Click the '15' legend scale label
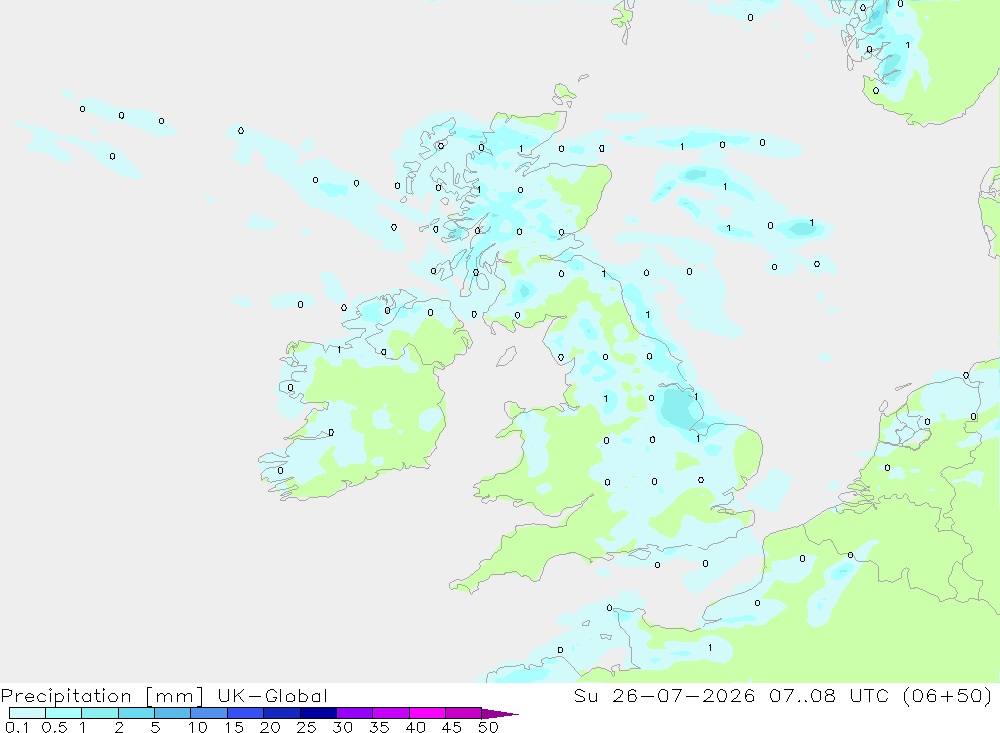 [x=234, y=727]
